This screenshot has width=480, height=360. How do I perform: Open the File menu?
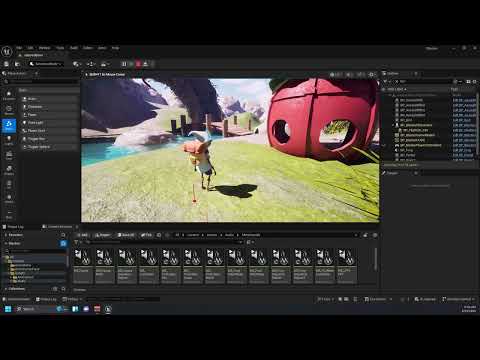[19, 48]
